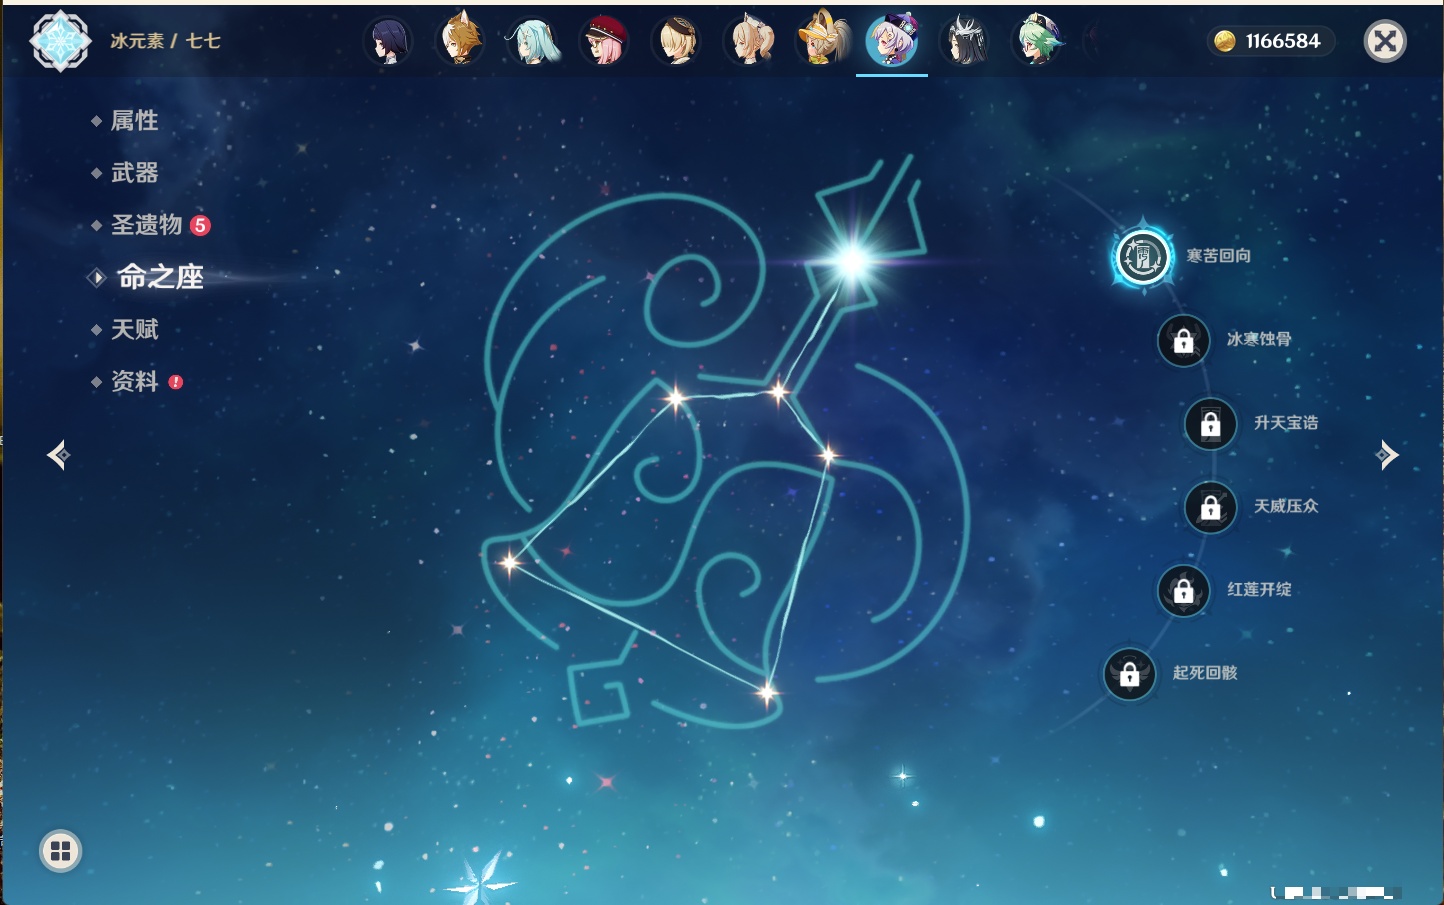Open the 属性 attributes page
Viewport: 1444px width, 905px height.
point(134,121)
